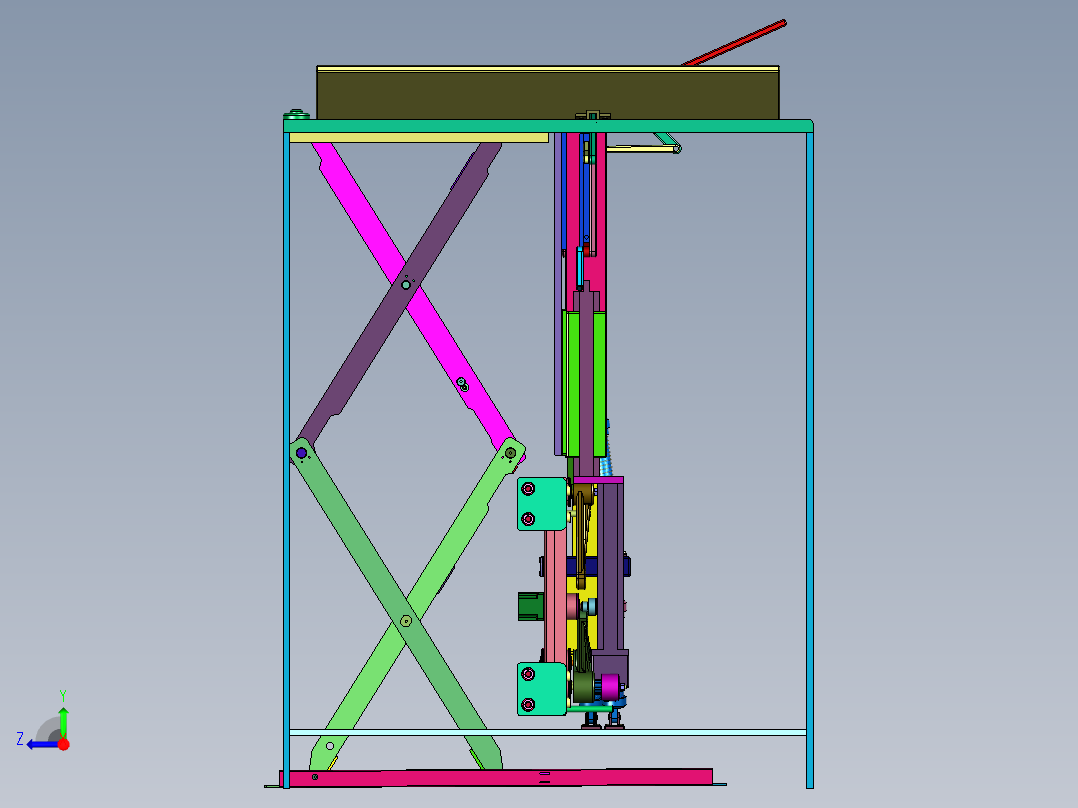
Task: Select the right blue frame leg
Action: (810, 459)
